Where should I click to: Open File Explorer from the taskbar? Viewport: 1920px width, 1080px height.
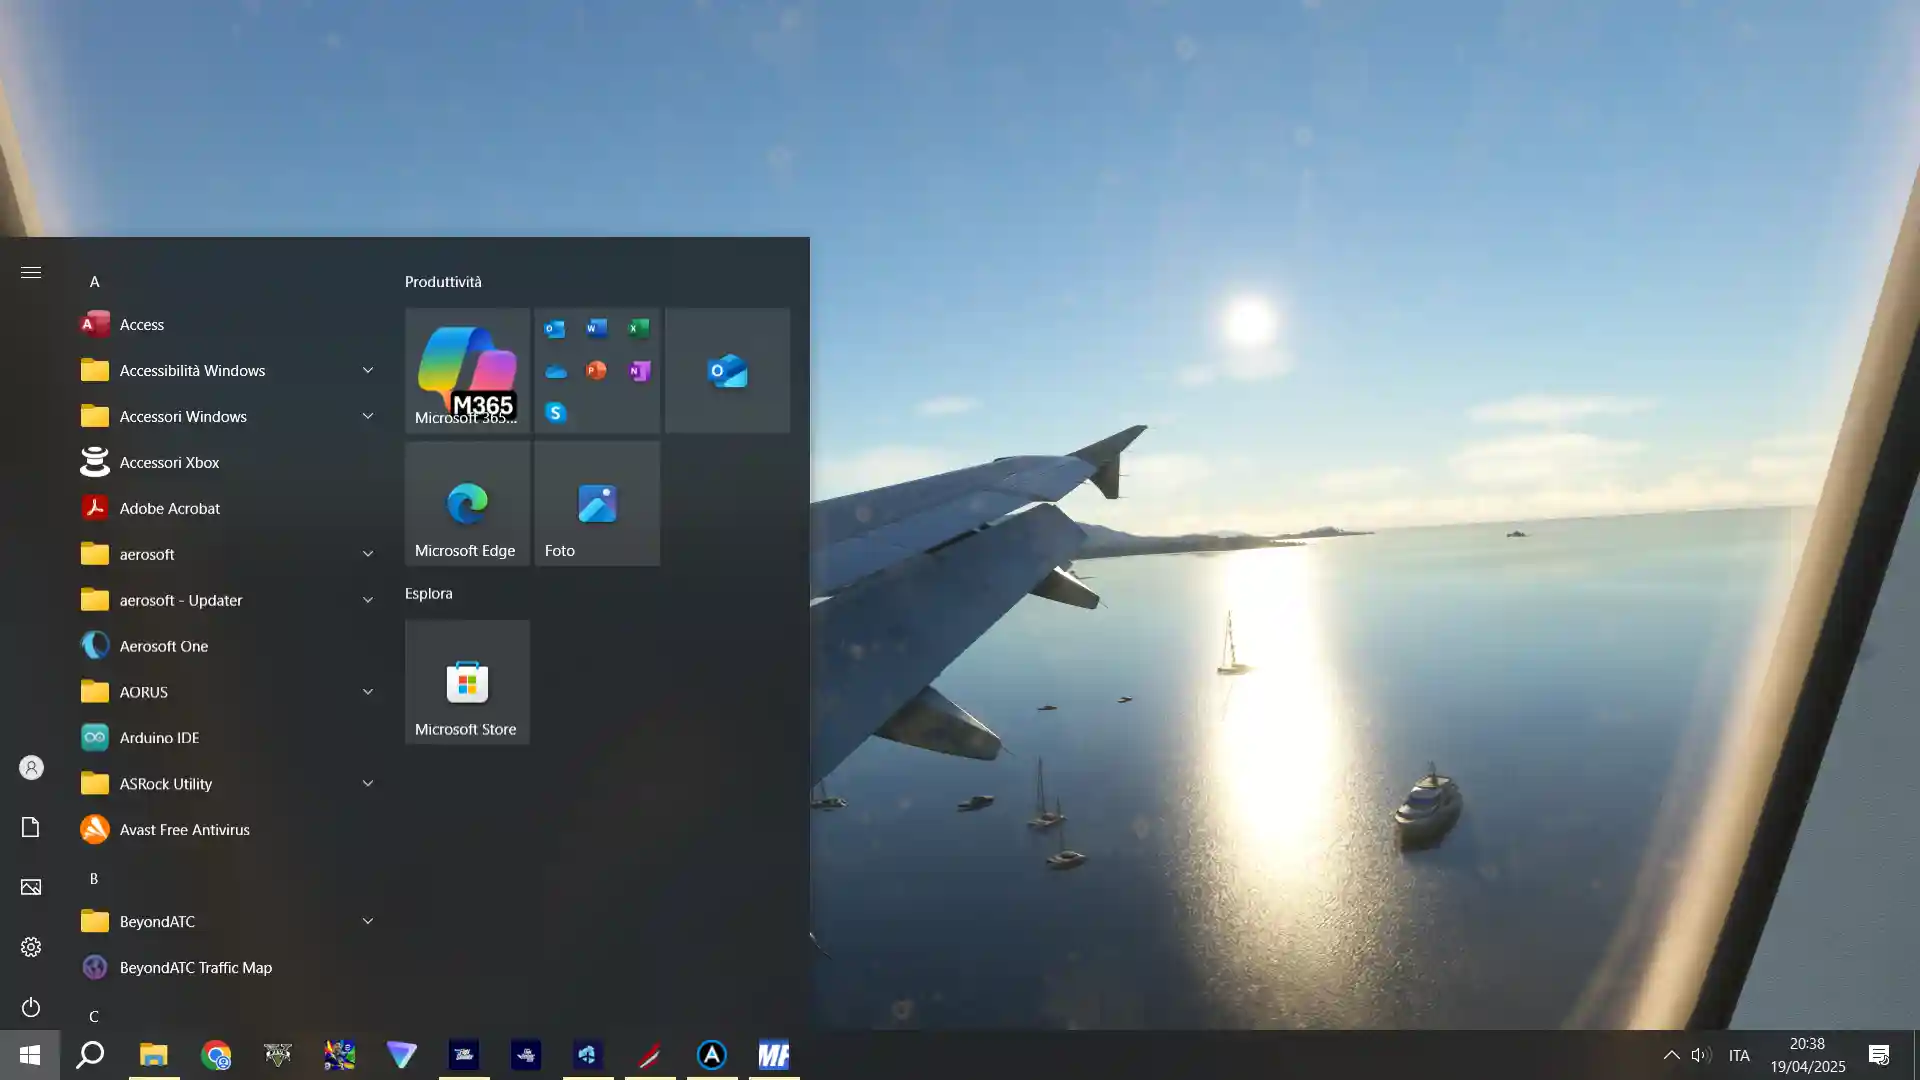pyautogui.click(x=153, y=1055)
